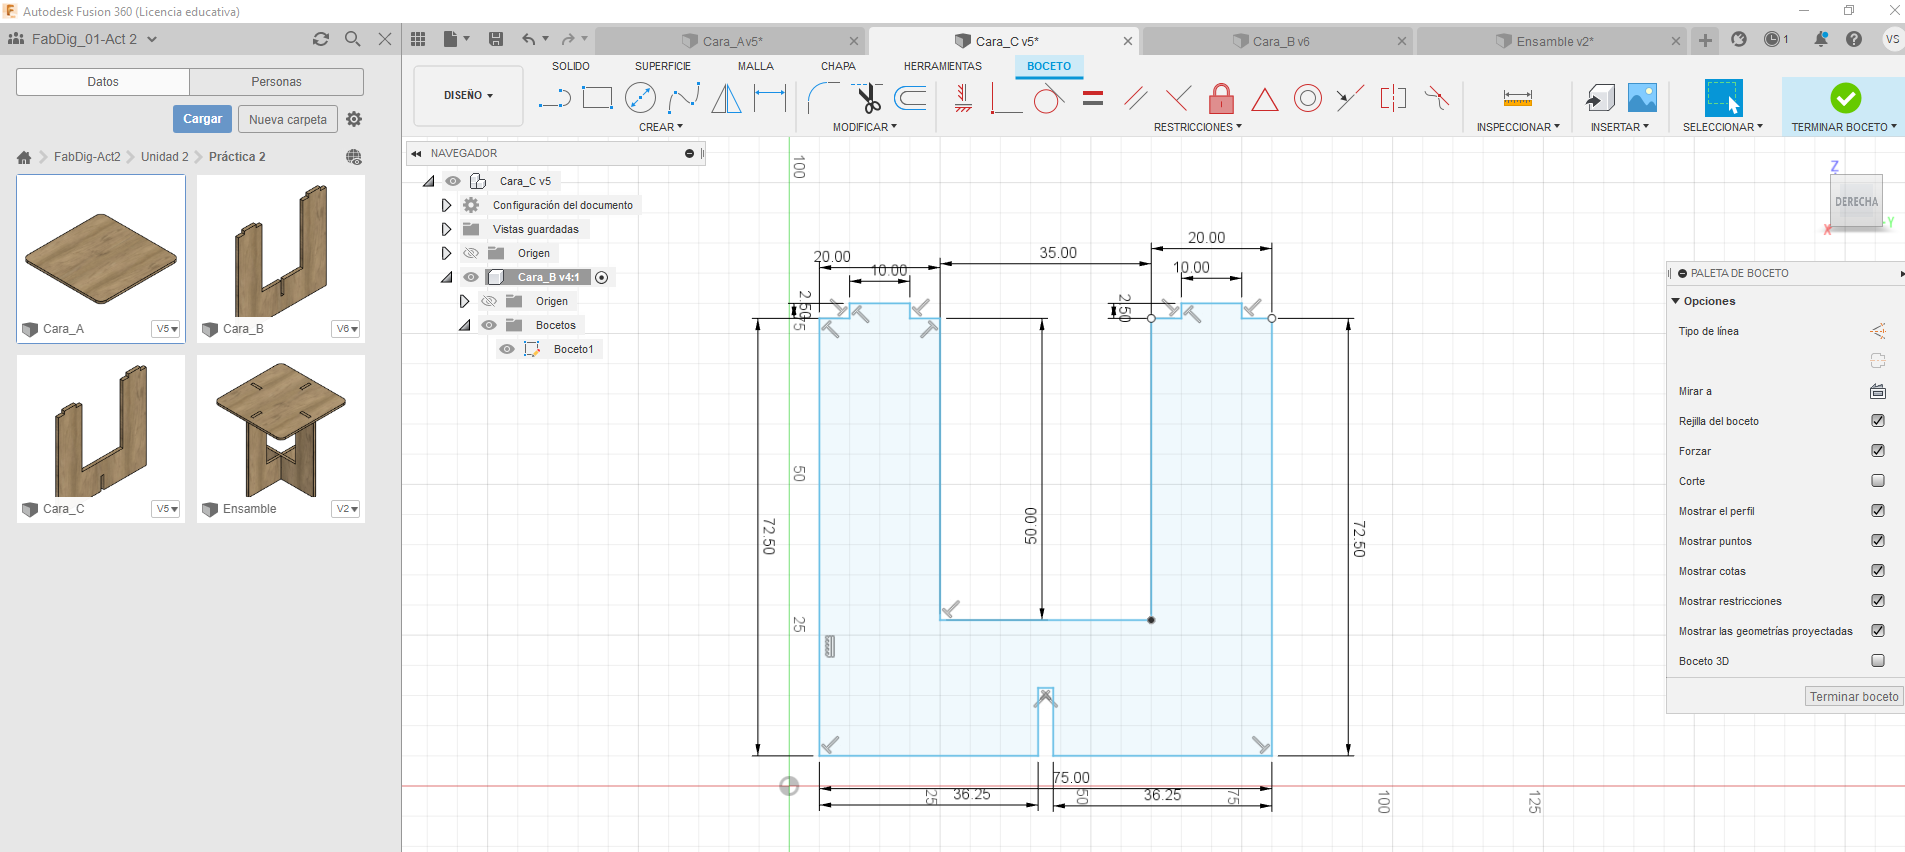Select the Offset modify tool
The width and height of the screenshot is (1905, 852).
click(x=910, y=98)
